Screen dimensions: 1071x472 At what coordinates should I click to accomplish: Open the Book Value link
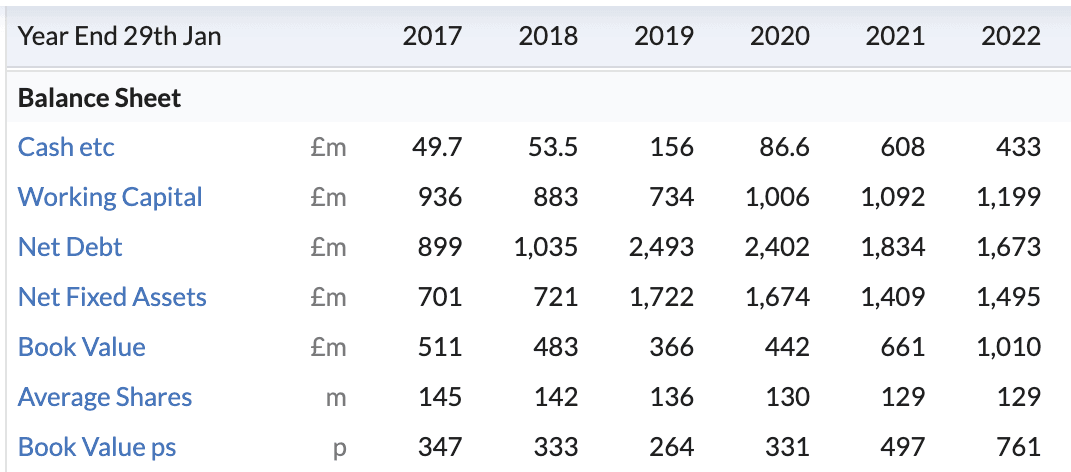click(x=82, y=347)
